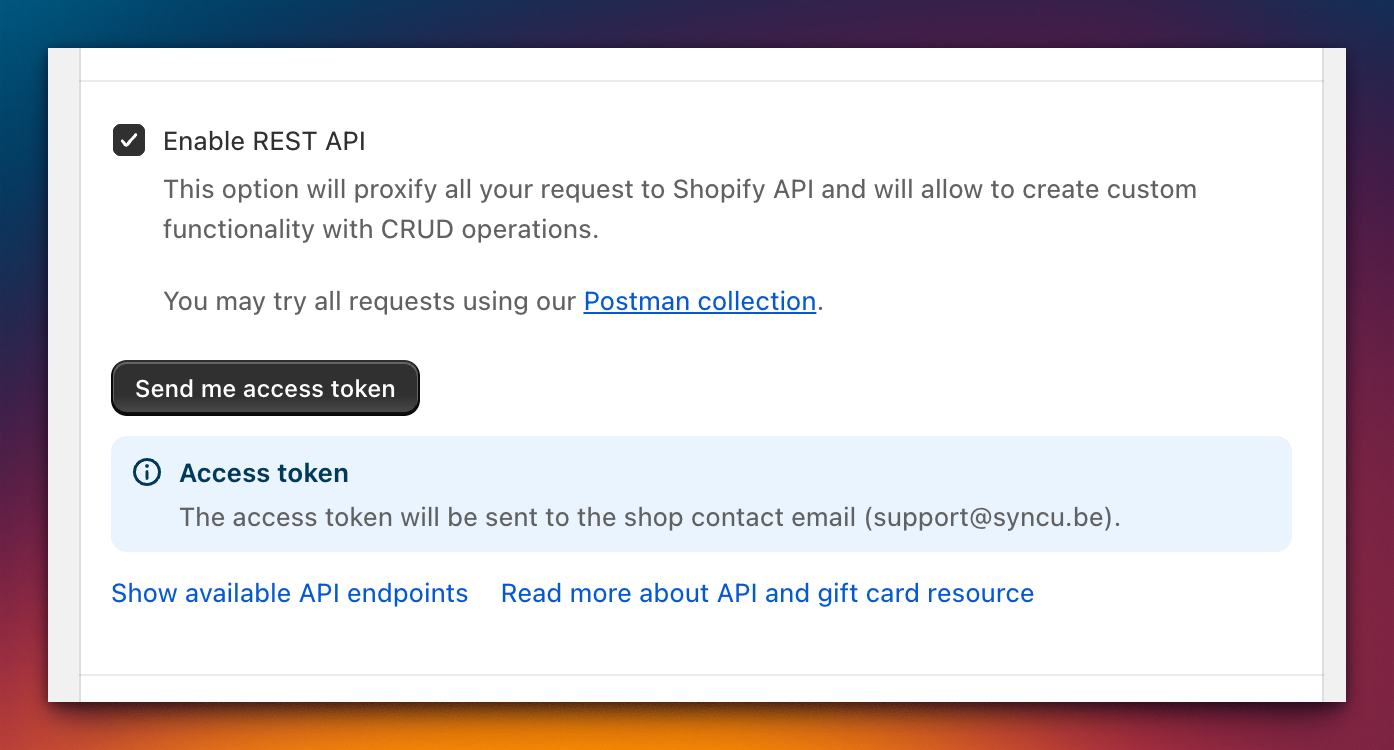1394x750 pixels.
Task: Select the information icon beside the bold heading
Action: pyautogui.click(x=146, y=471)
